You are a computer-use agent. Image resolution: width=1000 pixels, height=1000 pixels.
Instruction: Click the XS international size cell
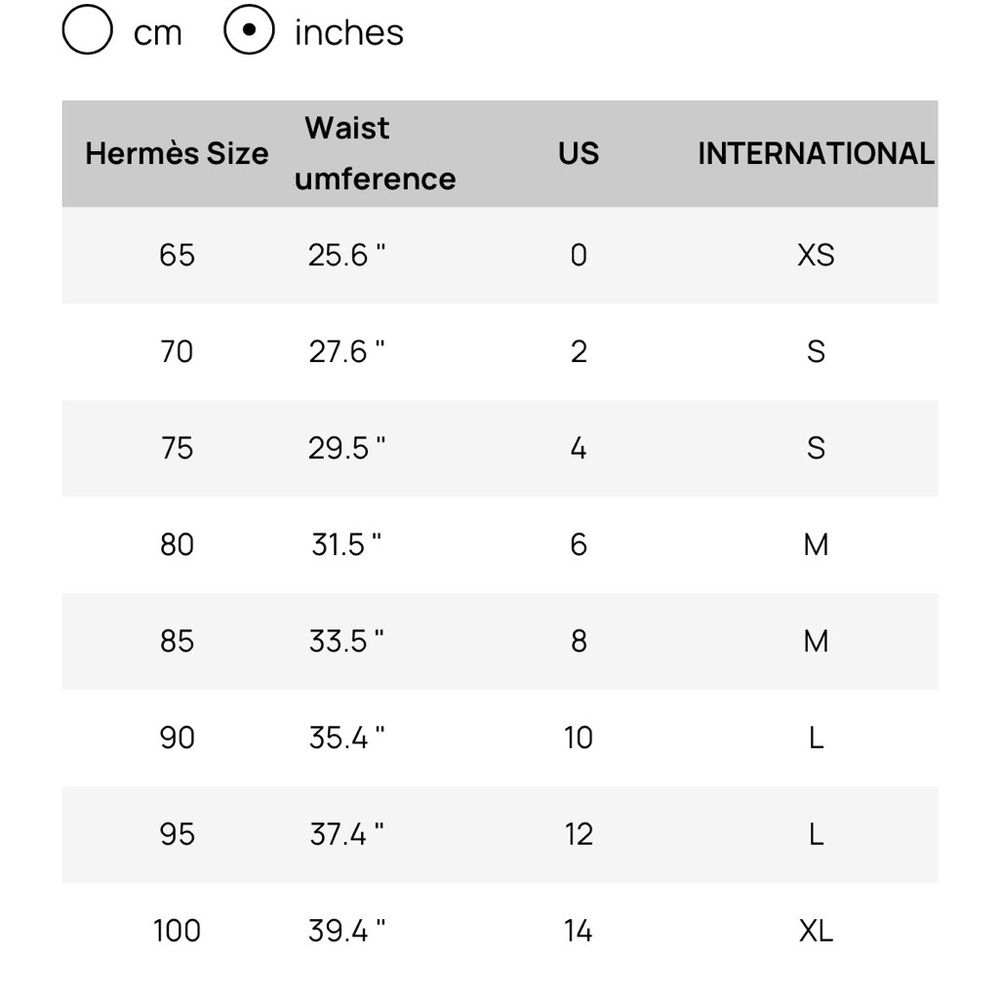pos(816,255)
